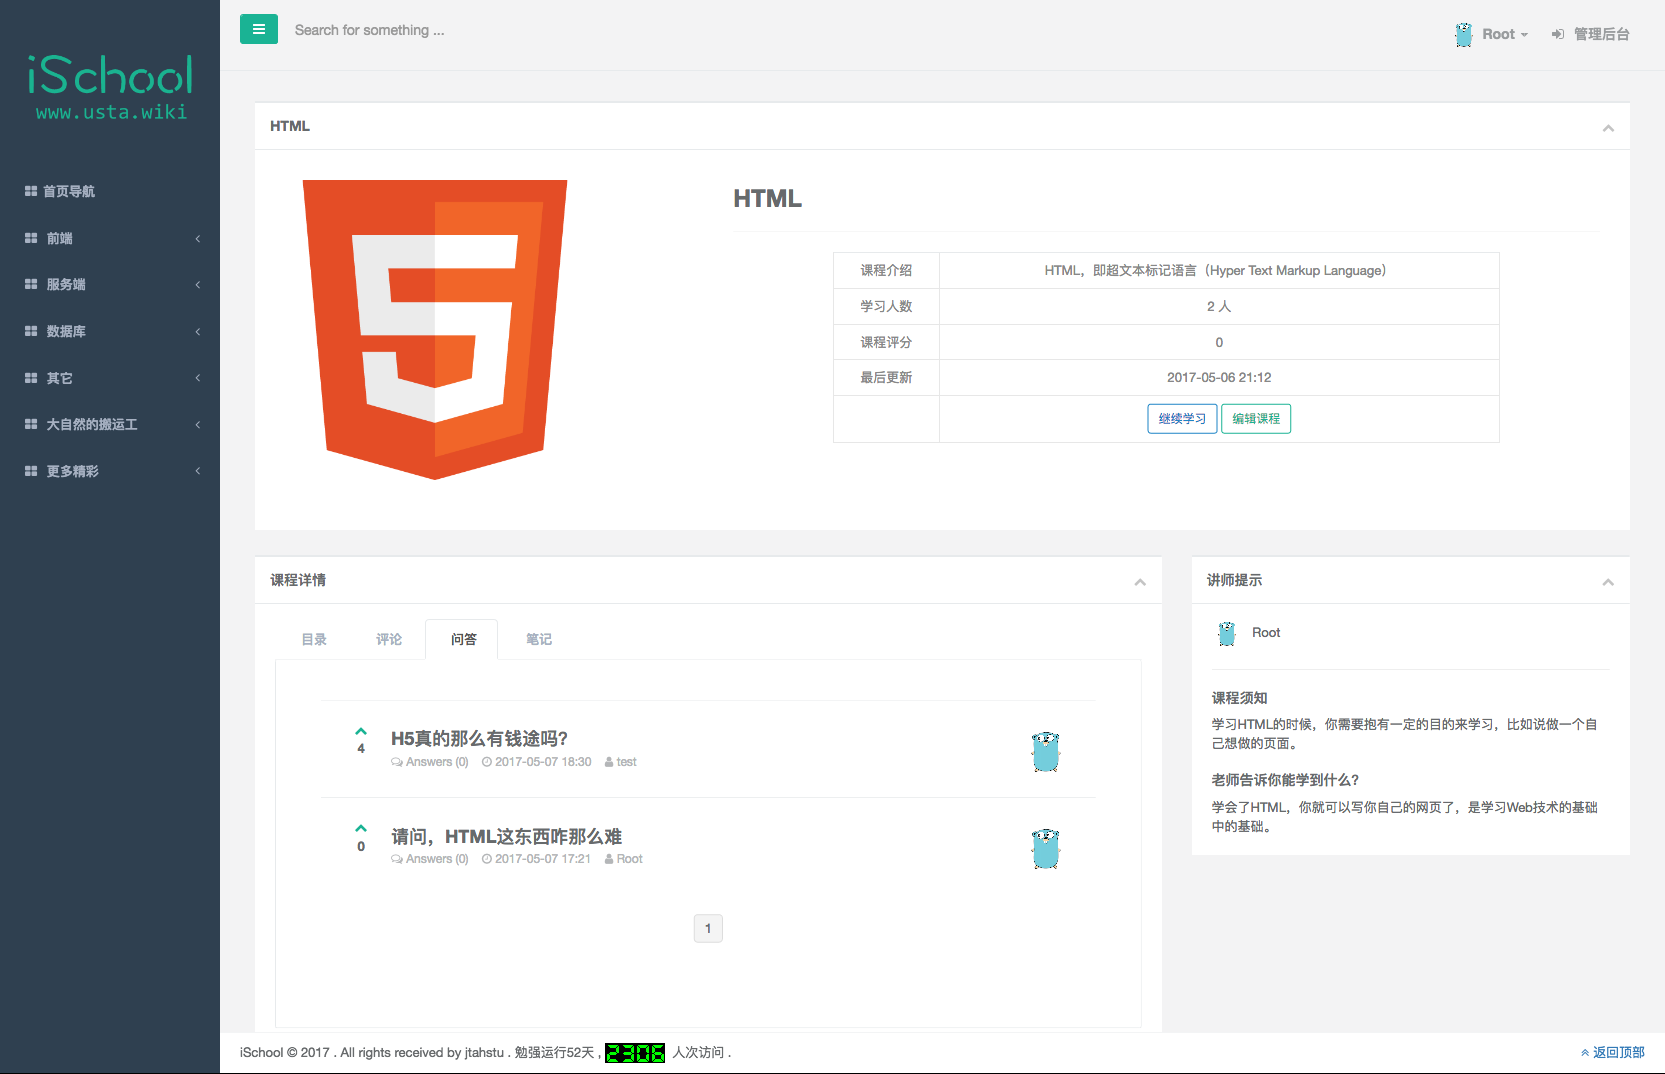Click the grid icon beside 其它
Image resolution: width=1665 pixels, height=1074 pixels.
pyautogui.click(x=31, y=378)
